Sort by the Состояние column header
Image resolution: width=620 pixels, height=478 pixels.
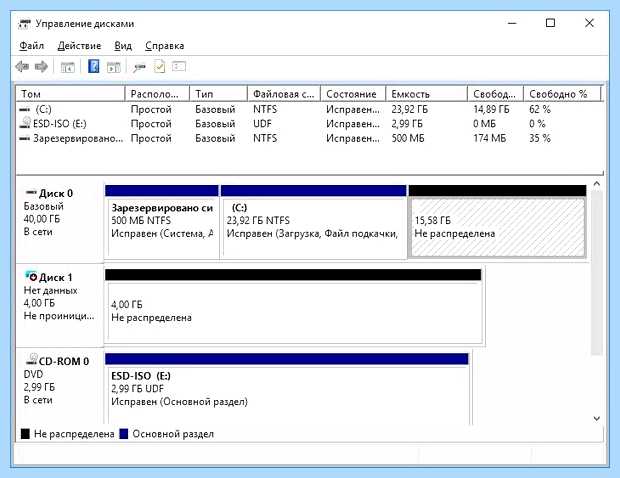[x=353, y=94]
